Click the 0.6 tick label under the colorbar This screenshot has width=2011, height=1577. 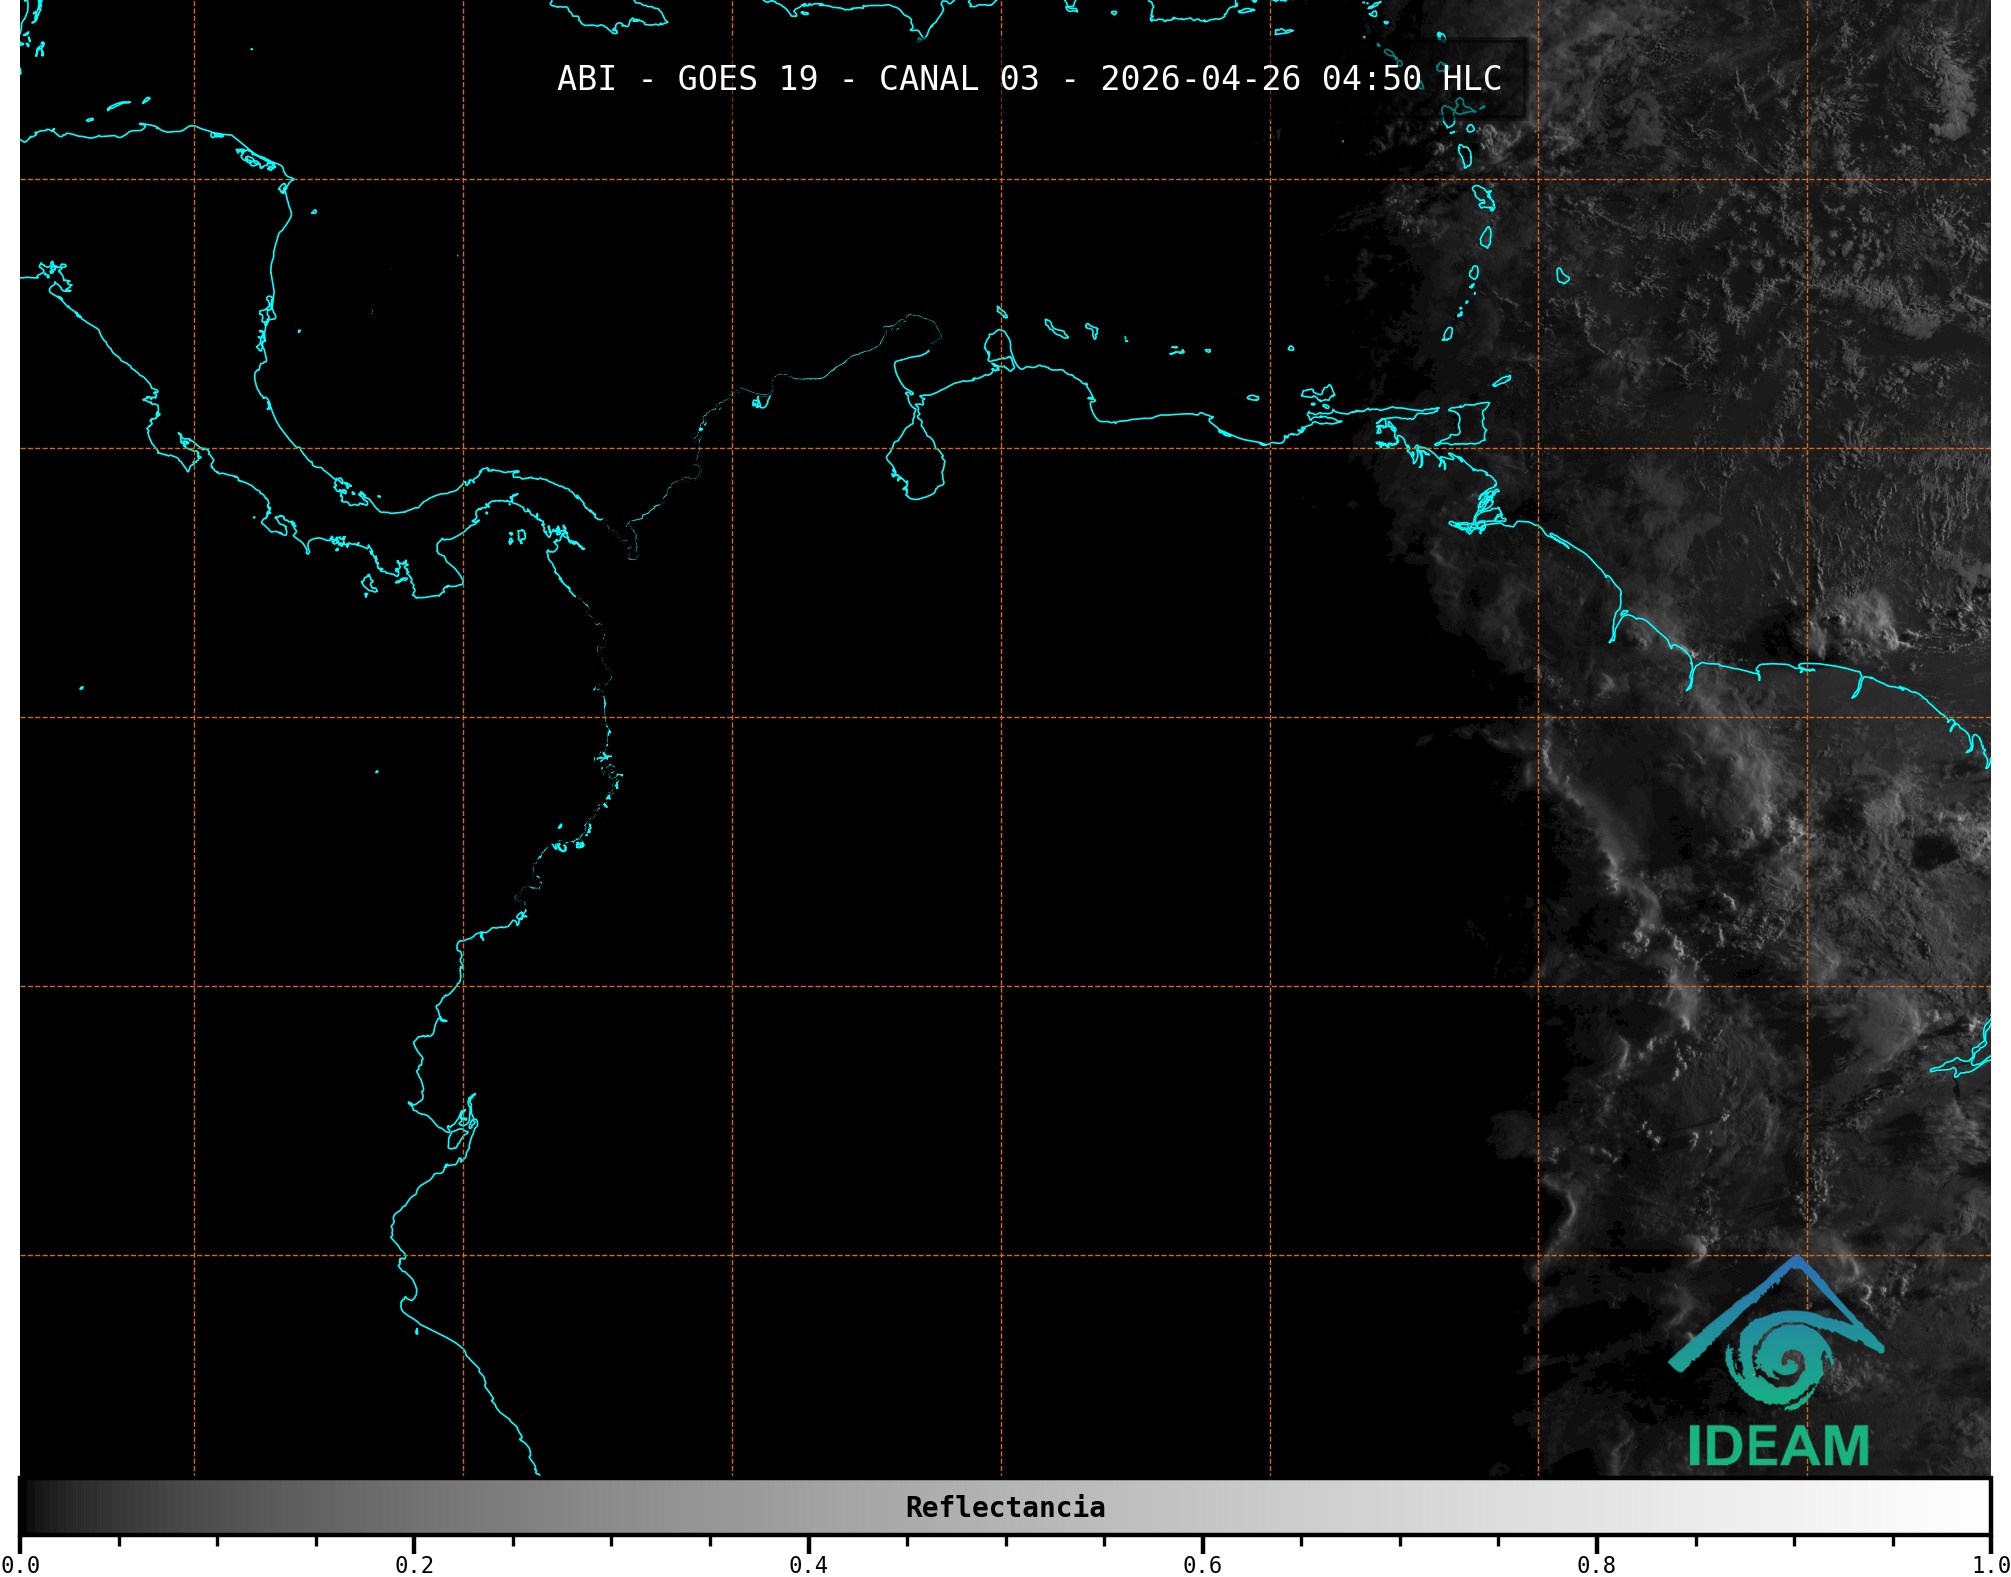(1202, 1564)
